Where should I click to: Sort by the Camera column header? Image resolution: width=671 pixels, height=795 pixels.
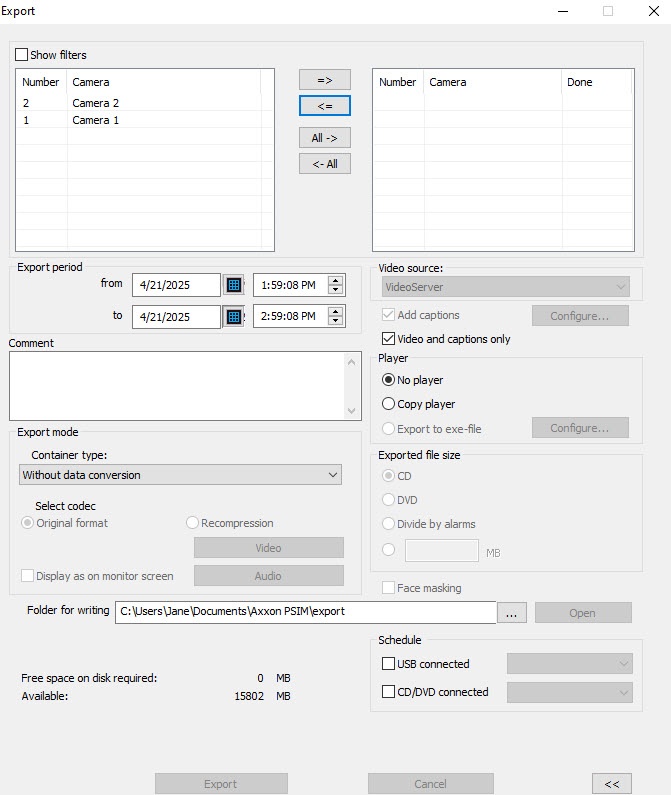(160, 82)
